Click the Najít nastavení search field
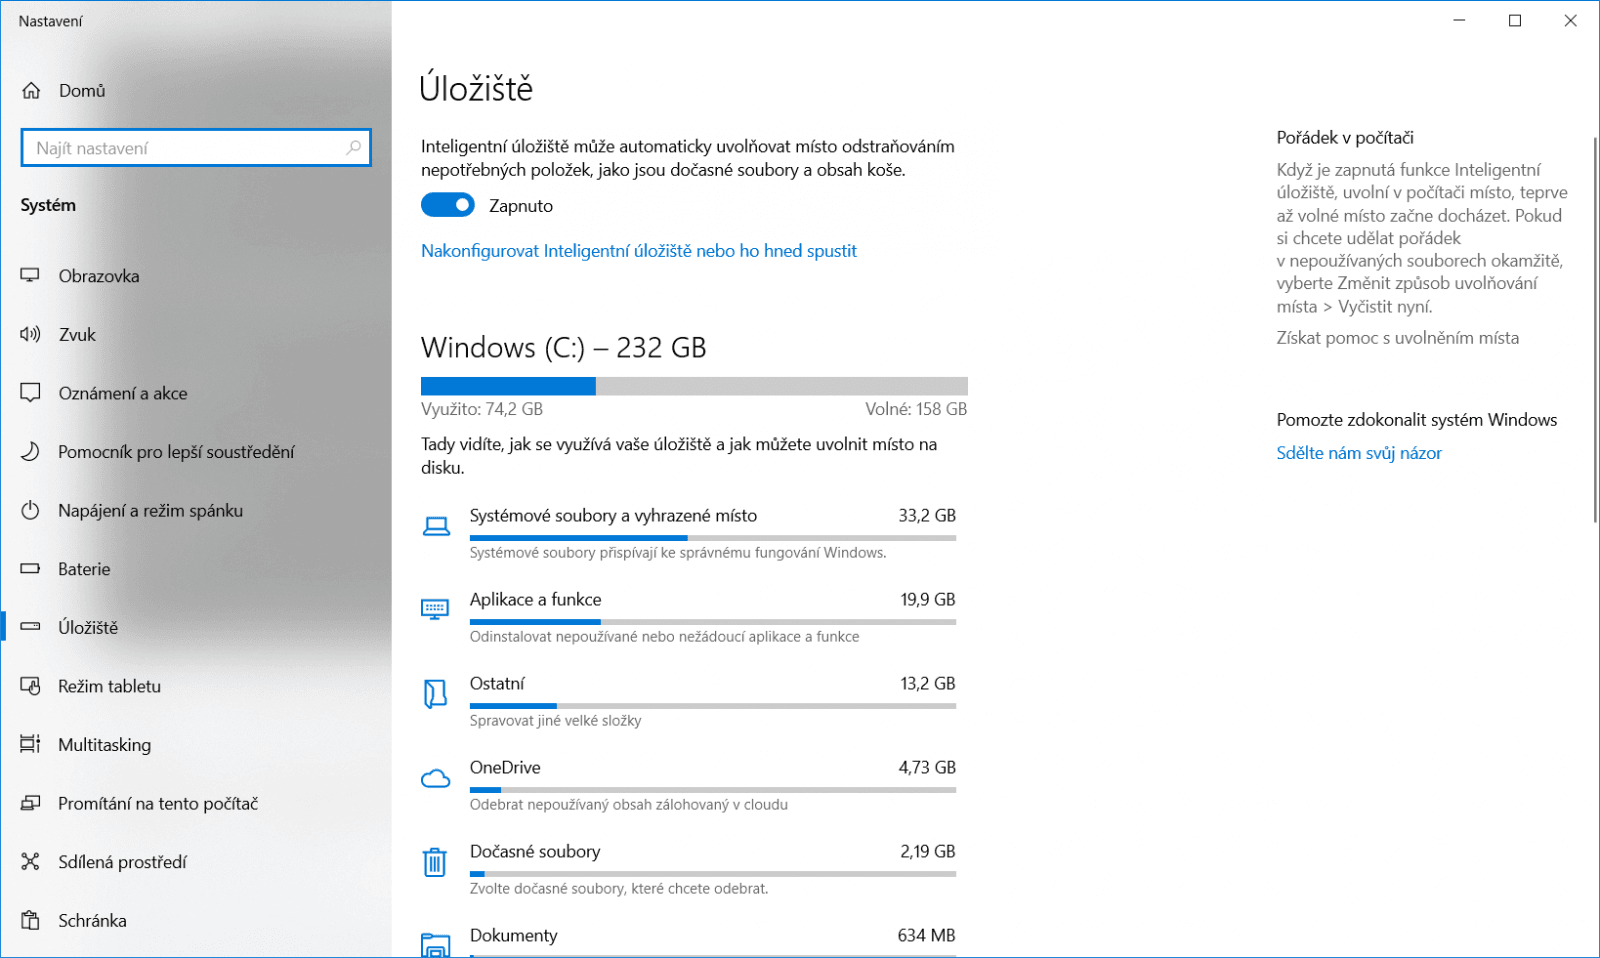Image resolution: width=1600 pixels, height=958 pixels. (185, 148)
